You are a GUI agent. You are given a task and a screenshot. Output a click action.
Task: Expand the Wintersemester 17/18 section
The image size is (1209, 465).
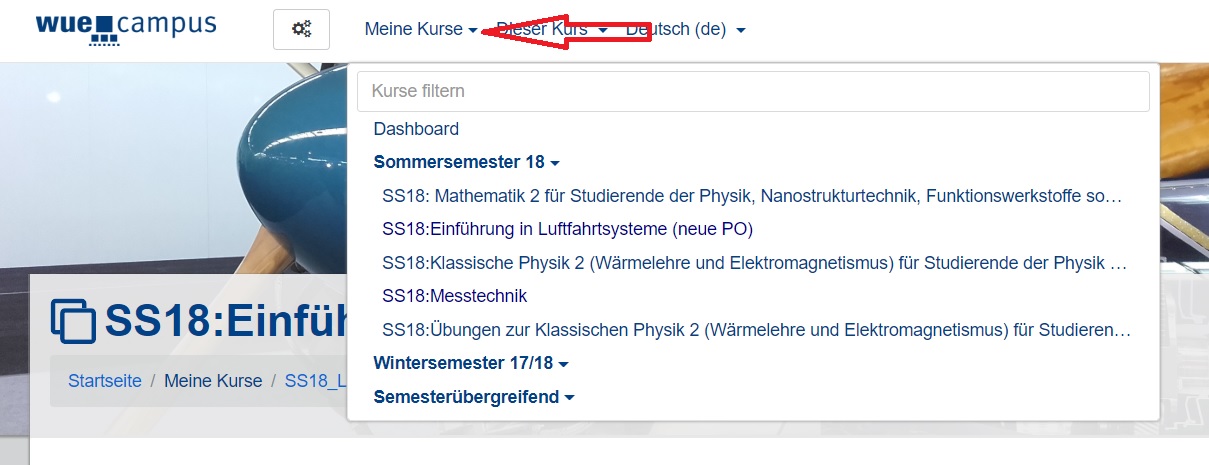click(470, 363)
